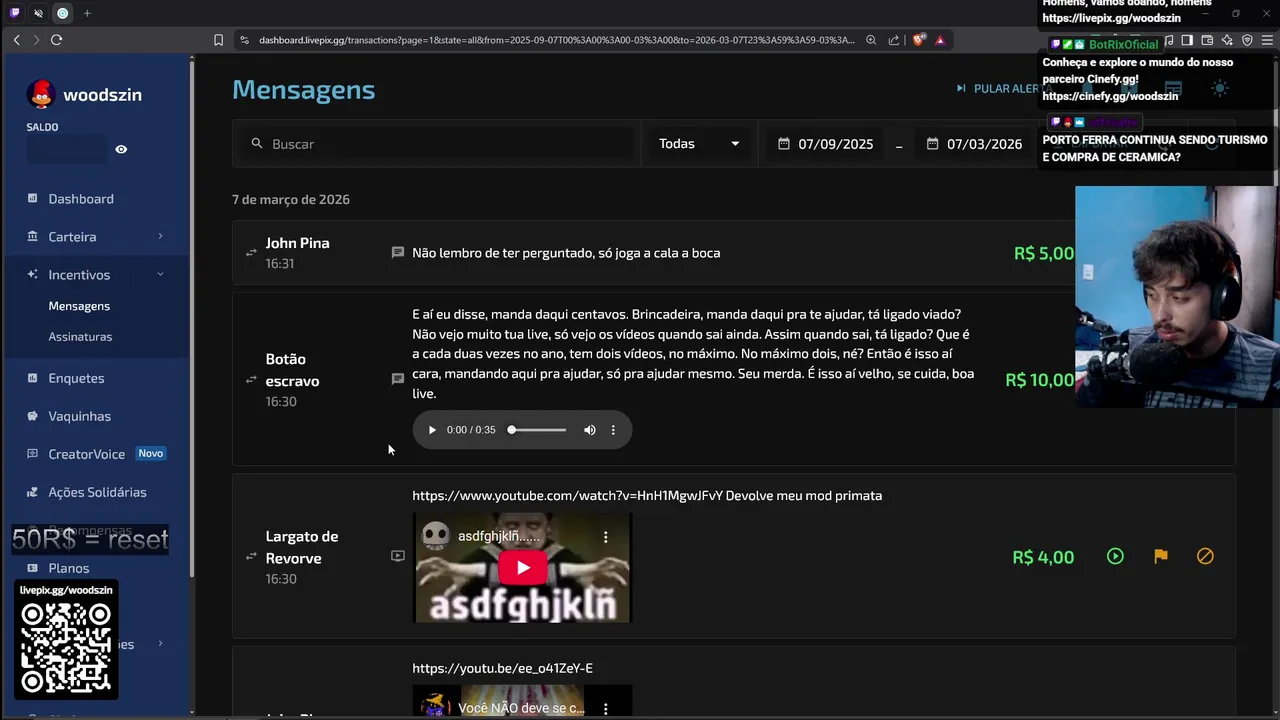Click Botão escravo transfer arrows icon
Viewport: 1280px width, 720px height.
251,380
